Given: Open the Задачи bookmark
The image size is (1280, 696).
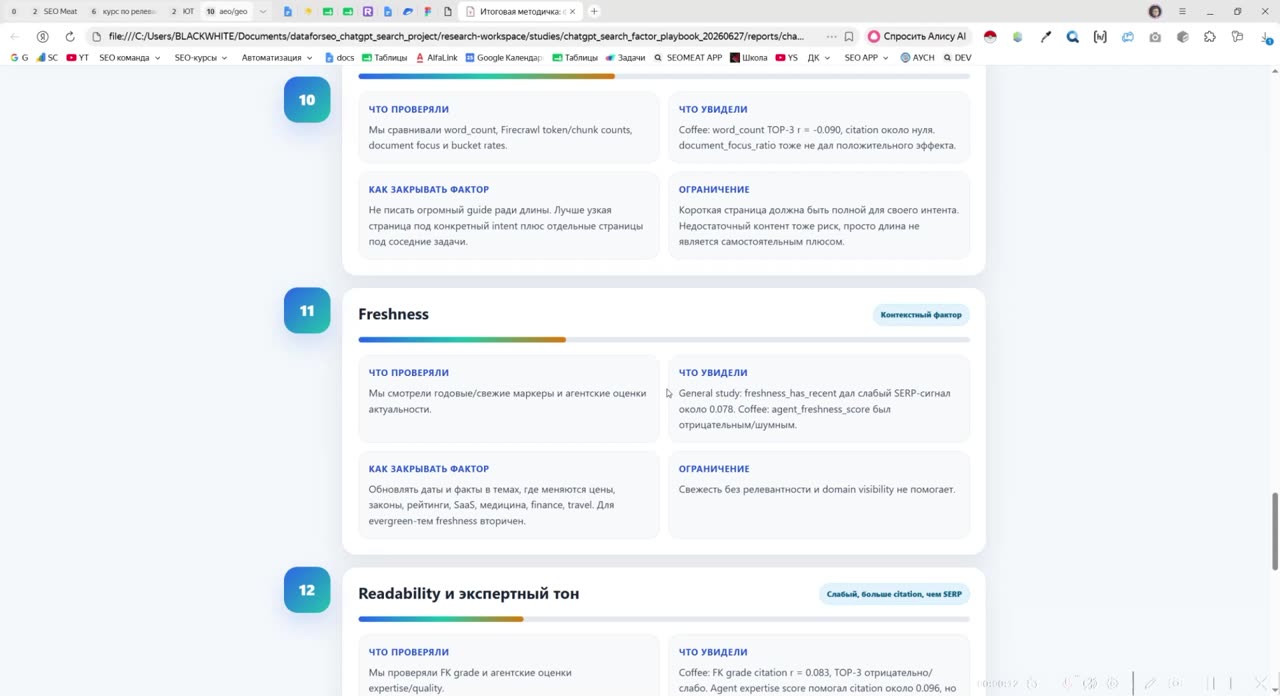Looking at the screenshot, I should click(626, 58).
